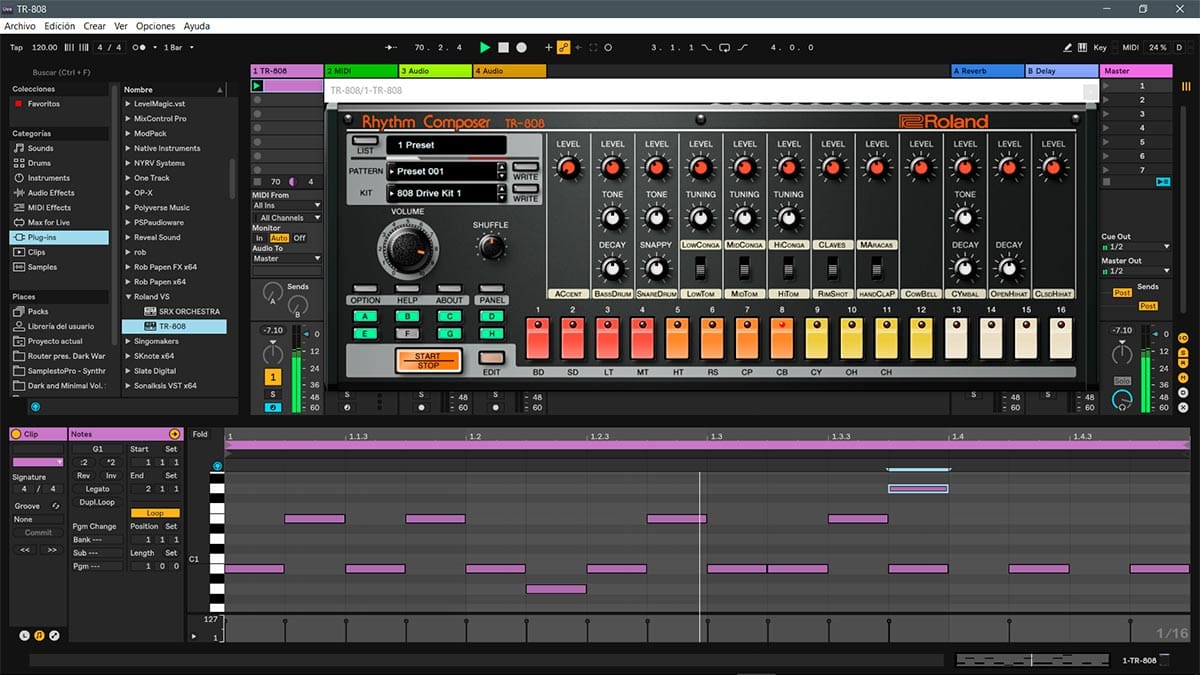Open the Crear menu
Image resolution: width=1200 pixels, height=675 pixels.
pos(94,26)
